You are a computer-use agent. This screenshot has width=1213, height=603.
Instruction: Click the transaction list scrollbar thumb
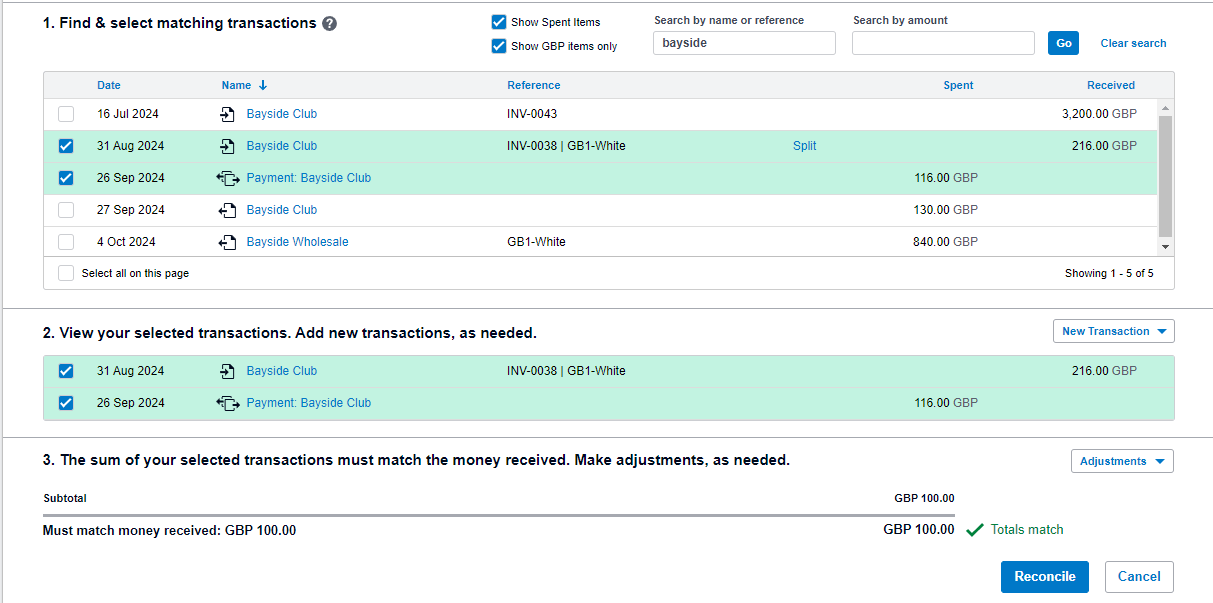(1165, 175)
